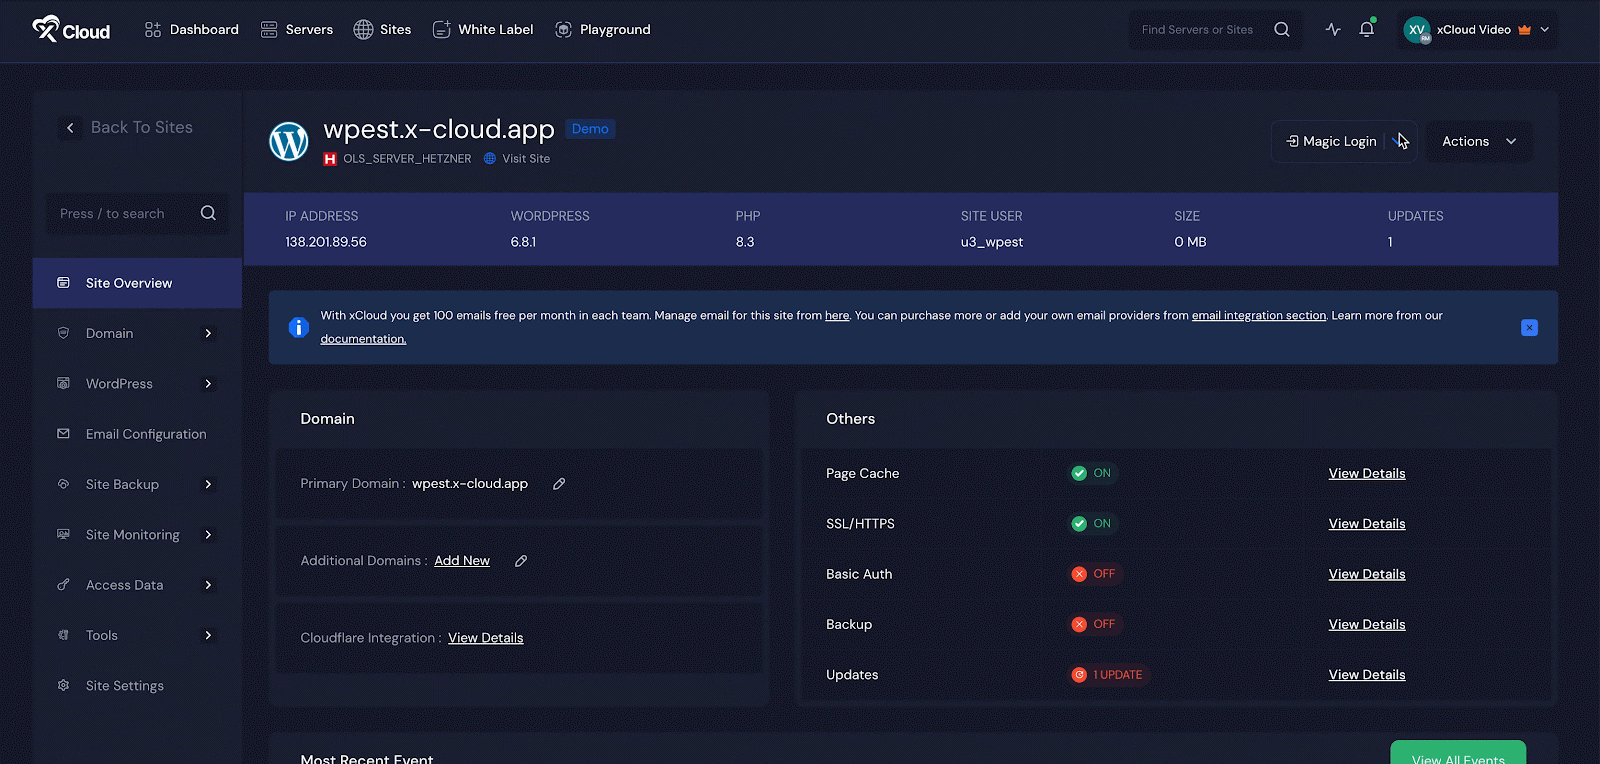The image size is (1600, 764).
Task: Click the Site Monitoring icon in the sidebar
Action: tap(63, 534)
